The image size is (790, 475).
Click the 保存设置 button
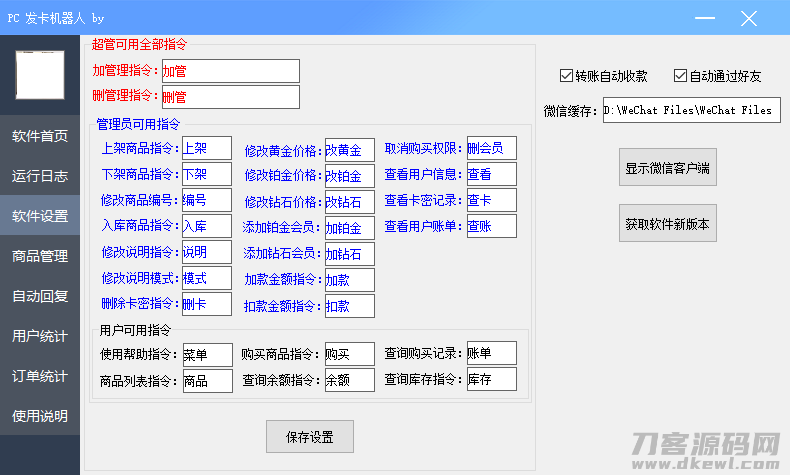click(310, 437)
